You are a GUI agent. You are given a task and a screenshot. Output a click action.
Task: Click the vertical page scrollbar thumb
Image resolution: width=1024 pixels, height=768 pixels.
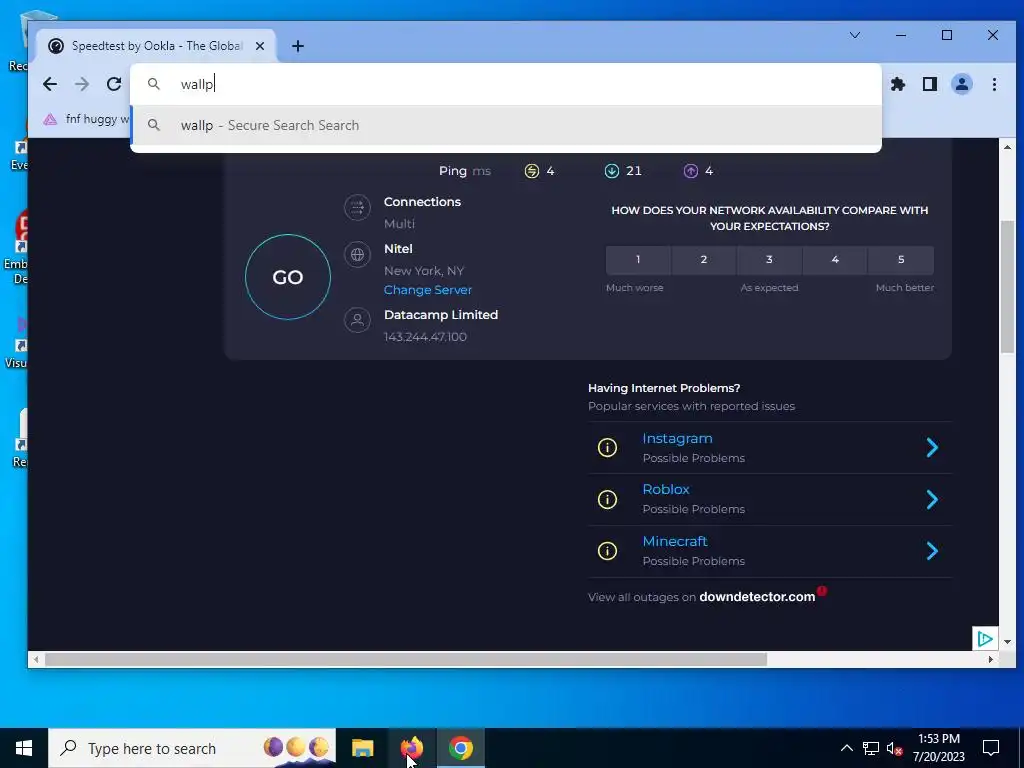point(1007,287)
